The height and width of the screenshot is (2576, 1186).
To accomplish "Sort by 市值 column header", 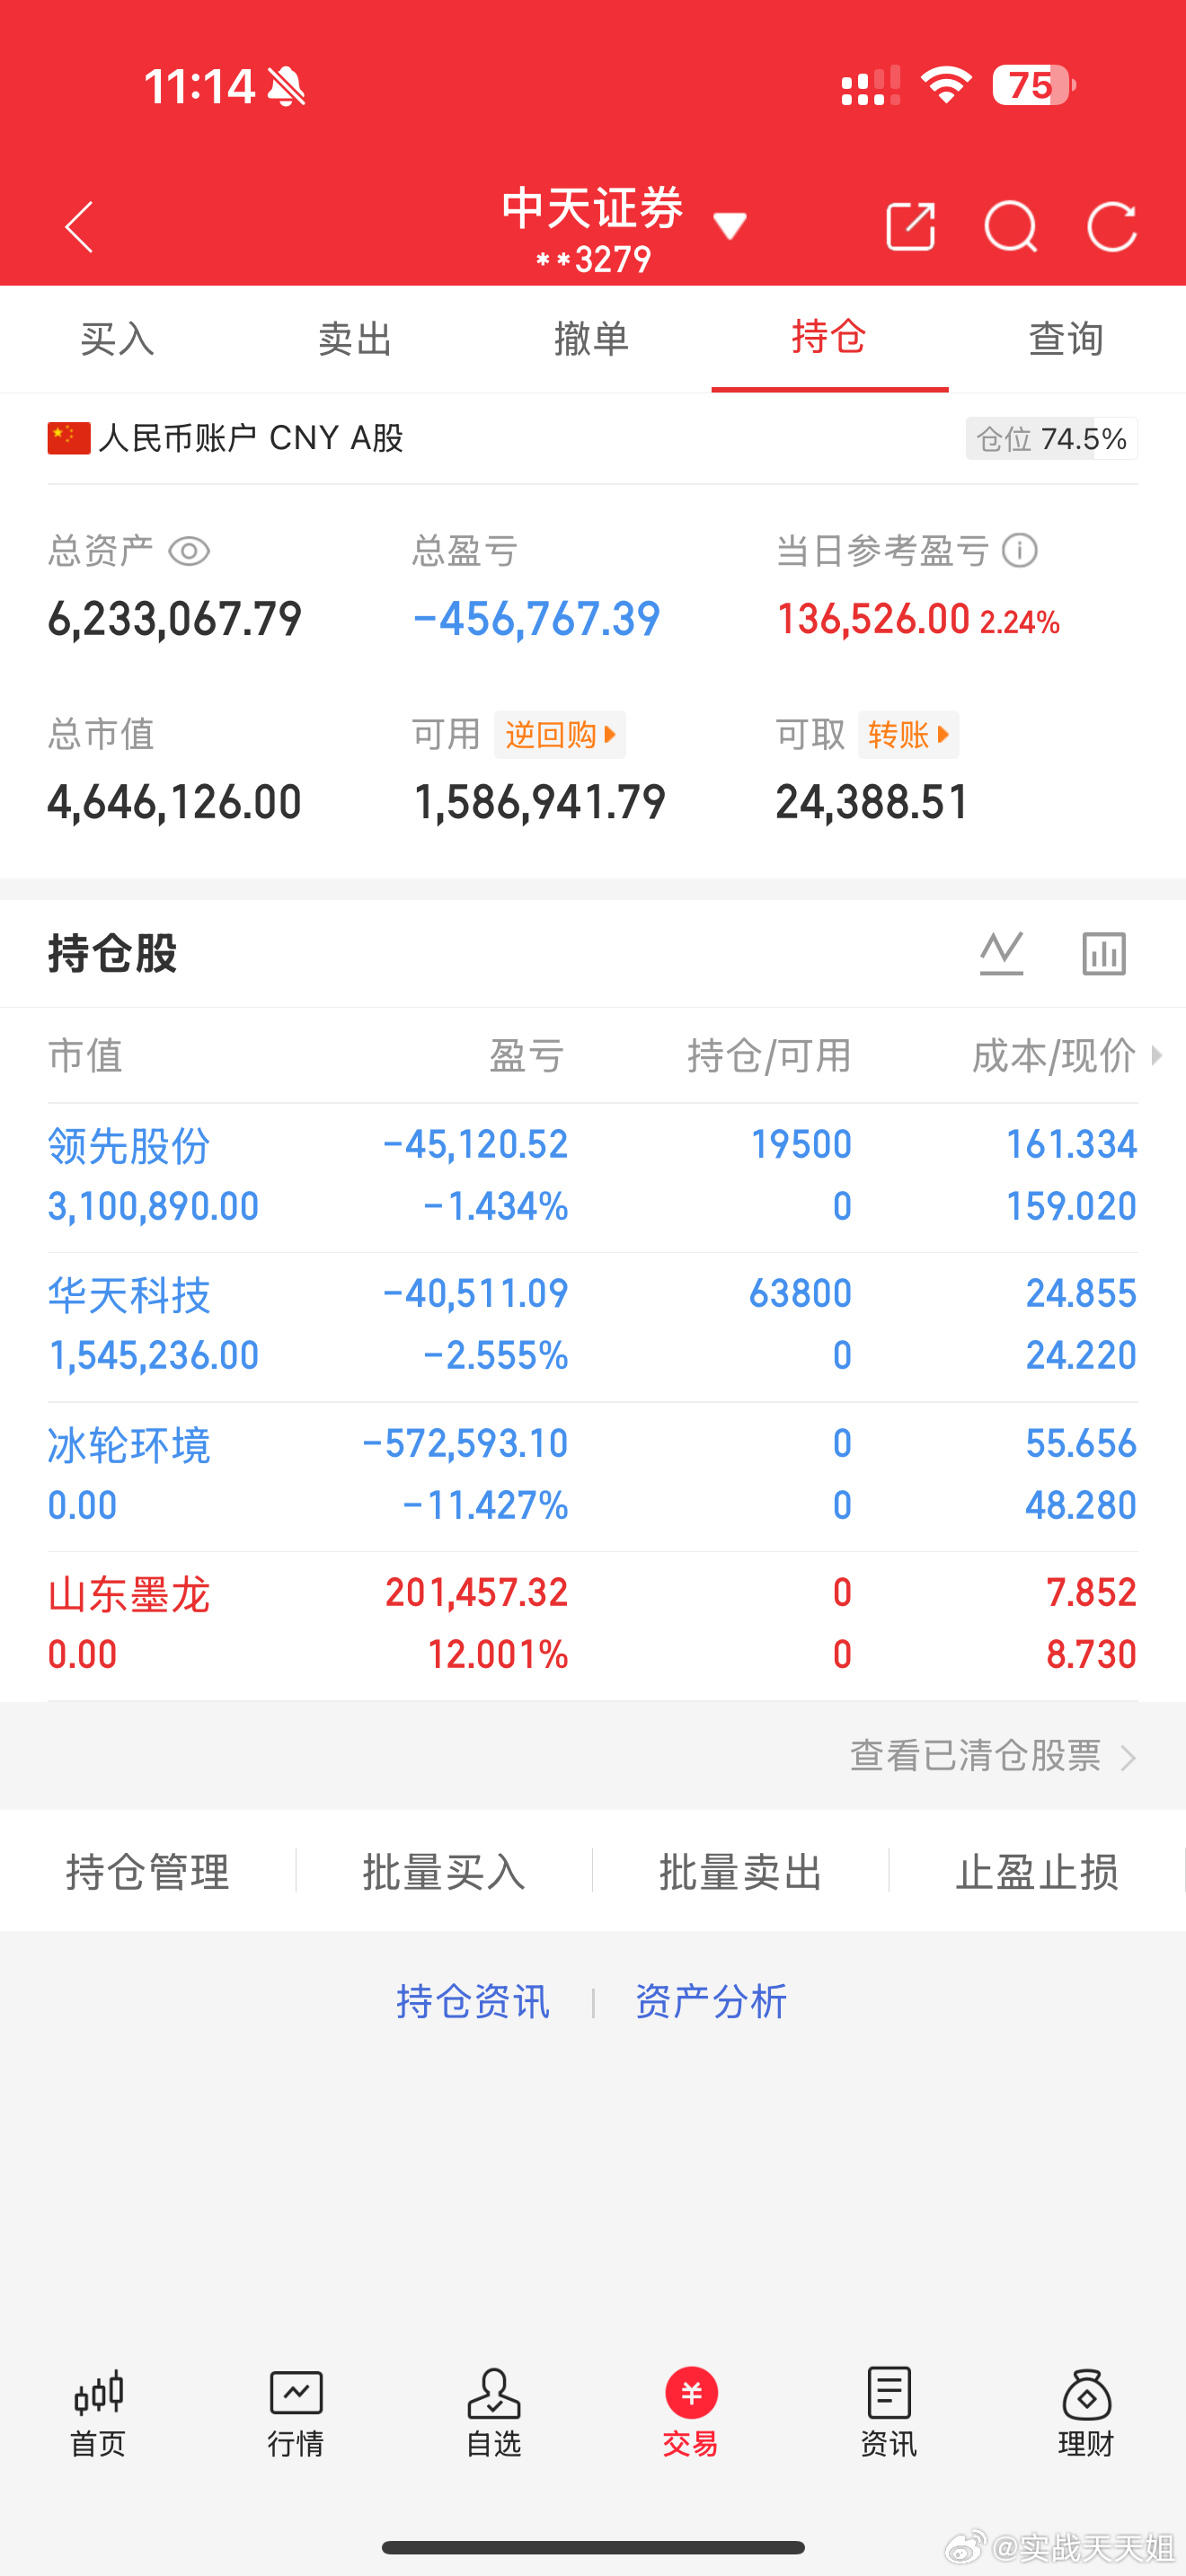I will 85,1055.
